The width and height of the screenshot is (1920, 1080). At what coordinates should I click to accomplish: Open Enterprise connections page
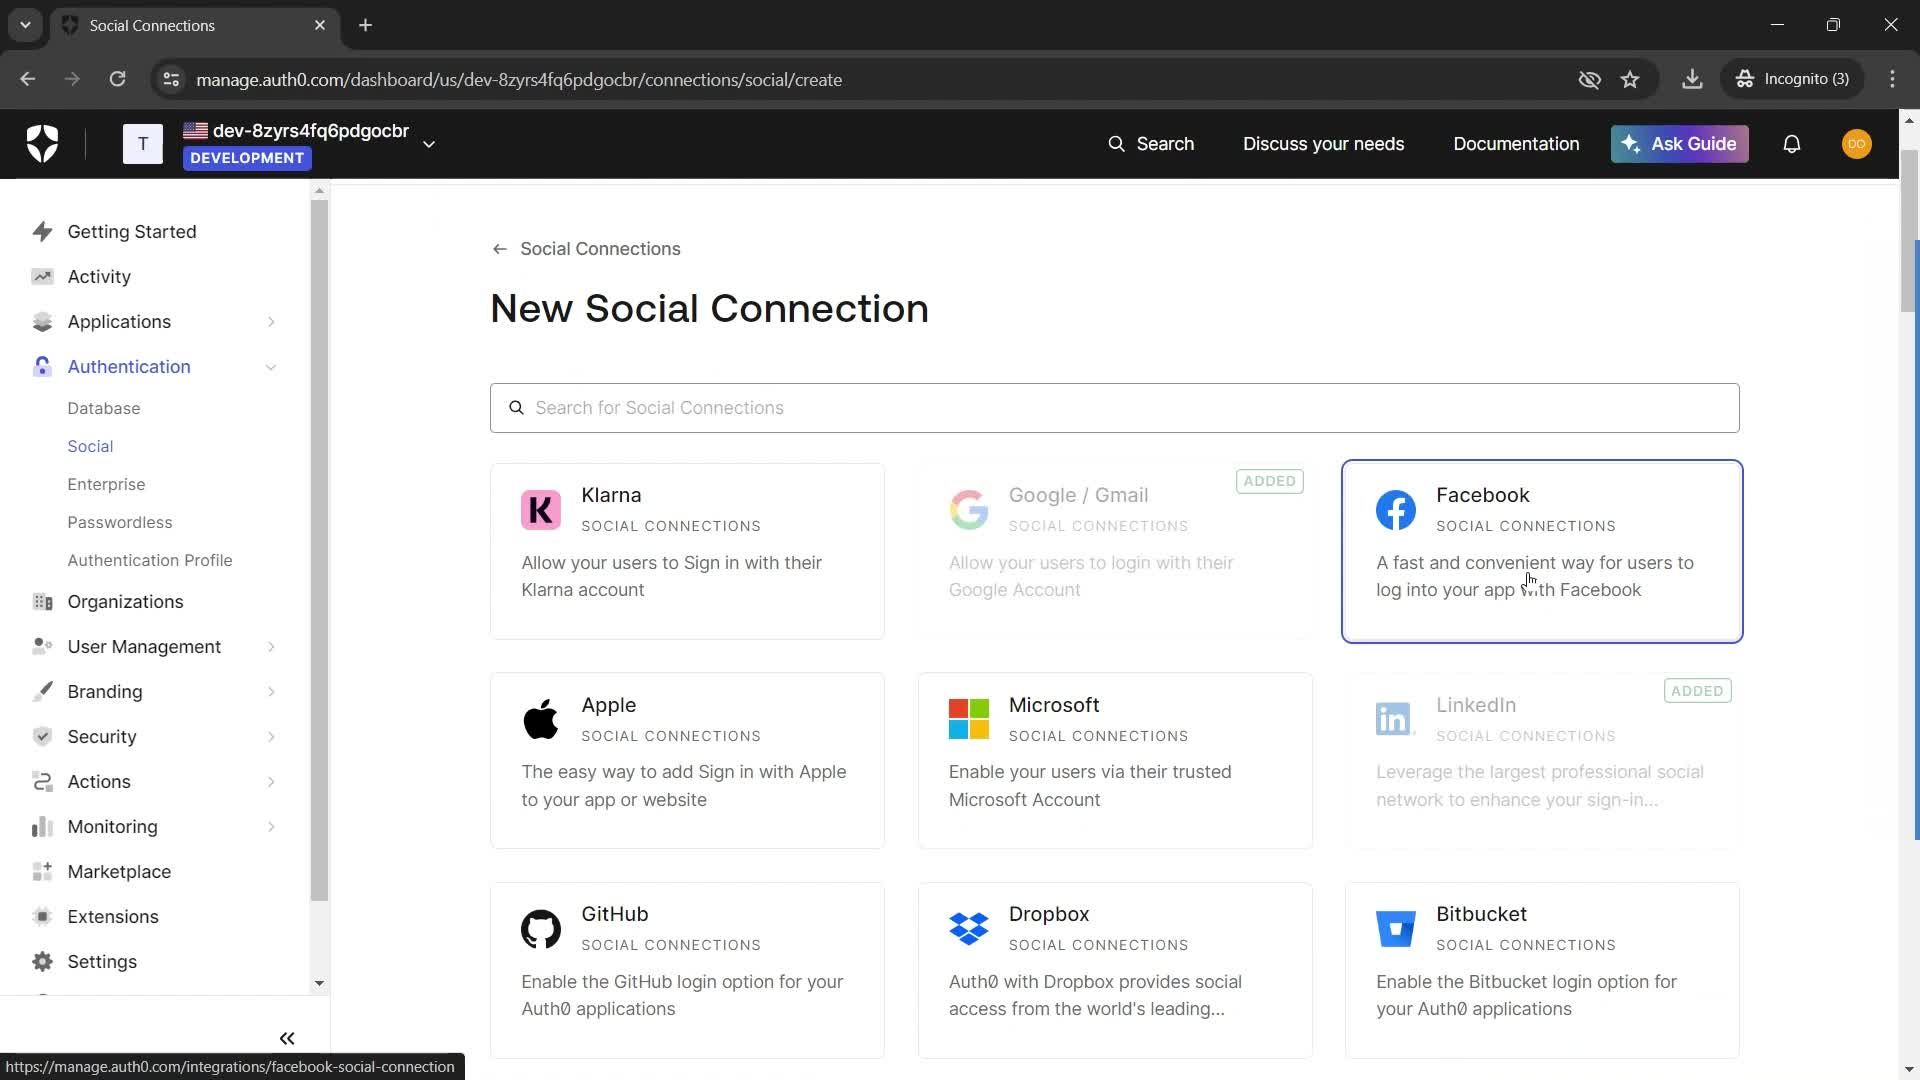pos(106,484)
